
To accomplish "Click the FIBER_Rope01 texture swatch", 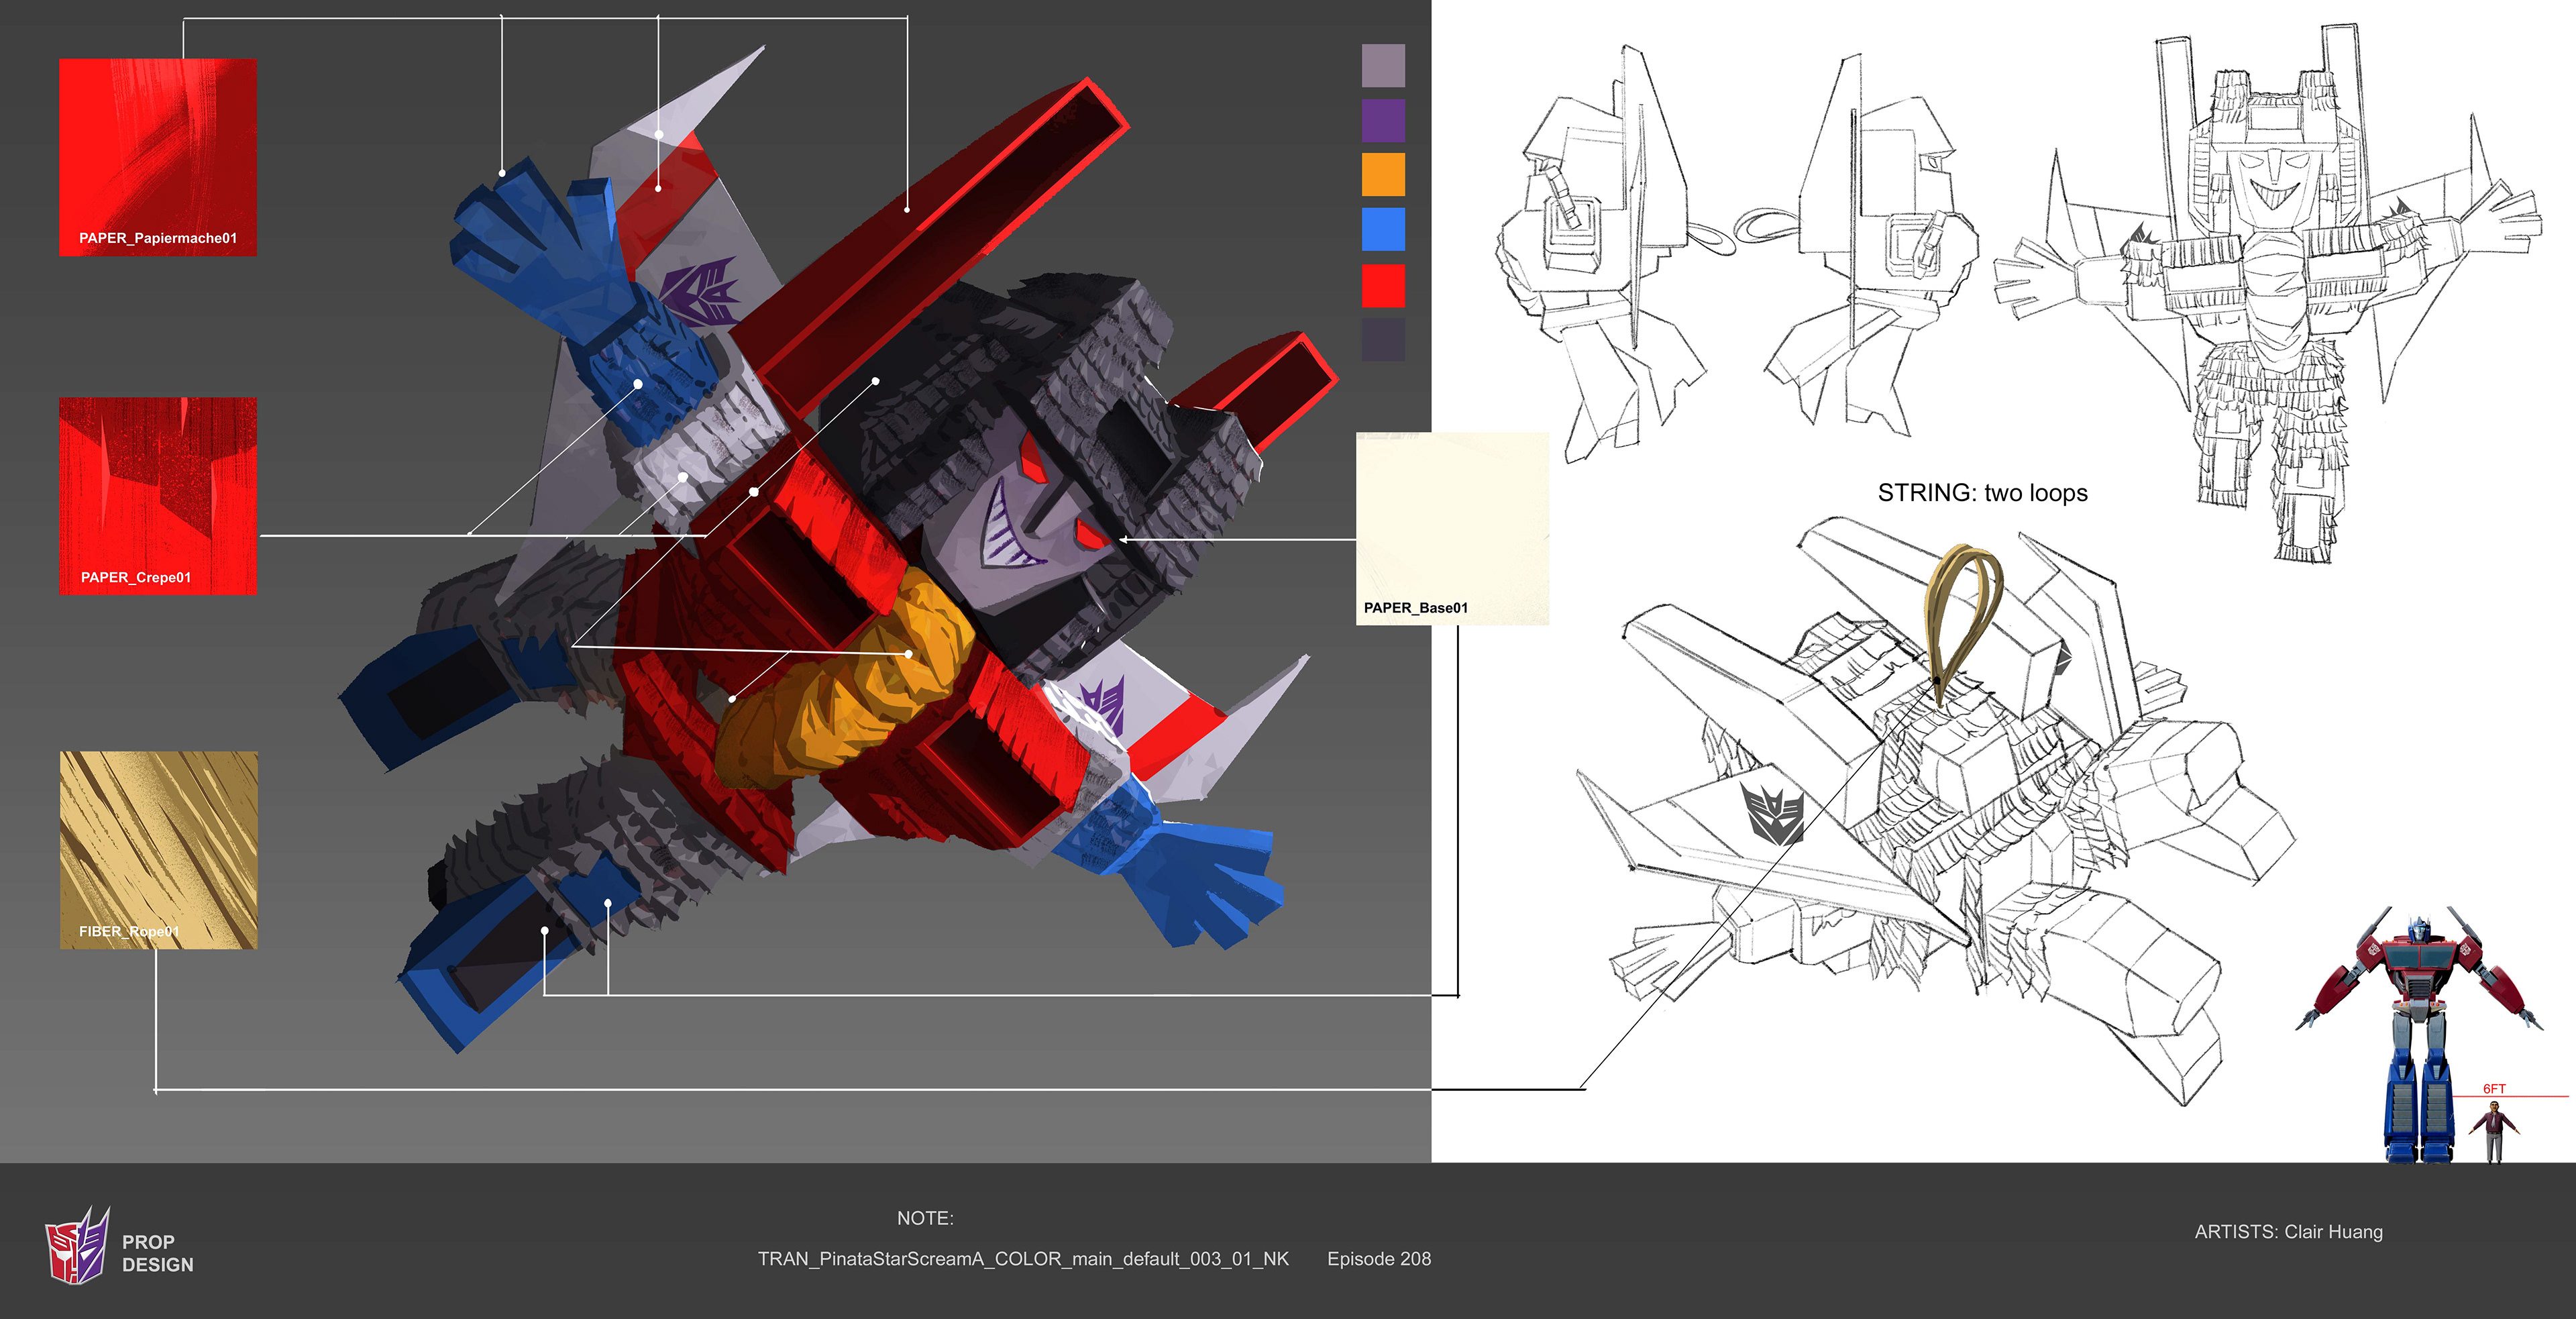I will coord(158,850).
